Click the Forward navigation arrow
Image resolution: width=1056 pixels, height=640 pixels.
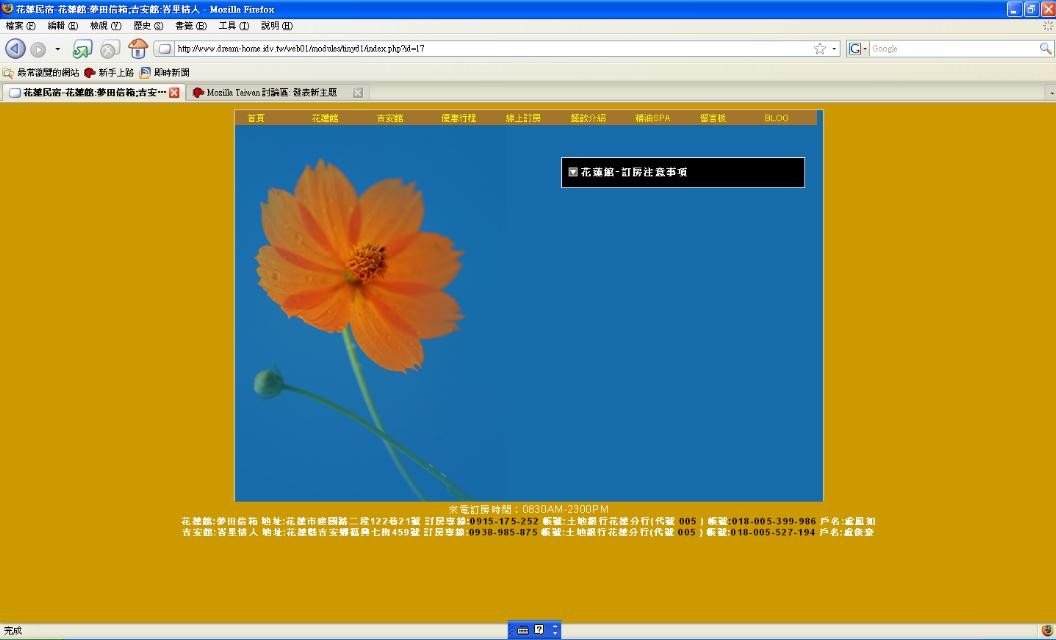[38, 49]
